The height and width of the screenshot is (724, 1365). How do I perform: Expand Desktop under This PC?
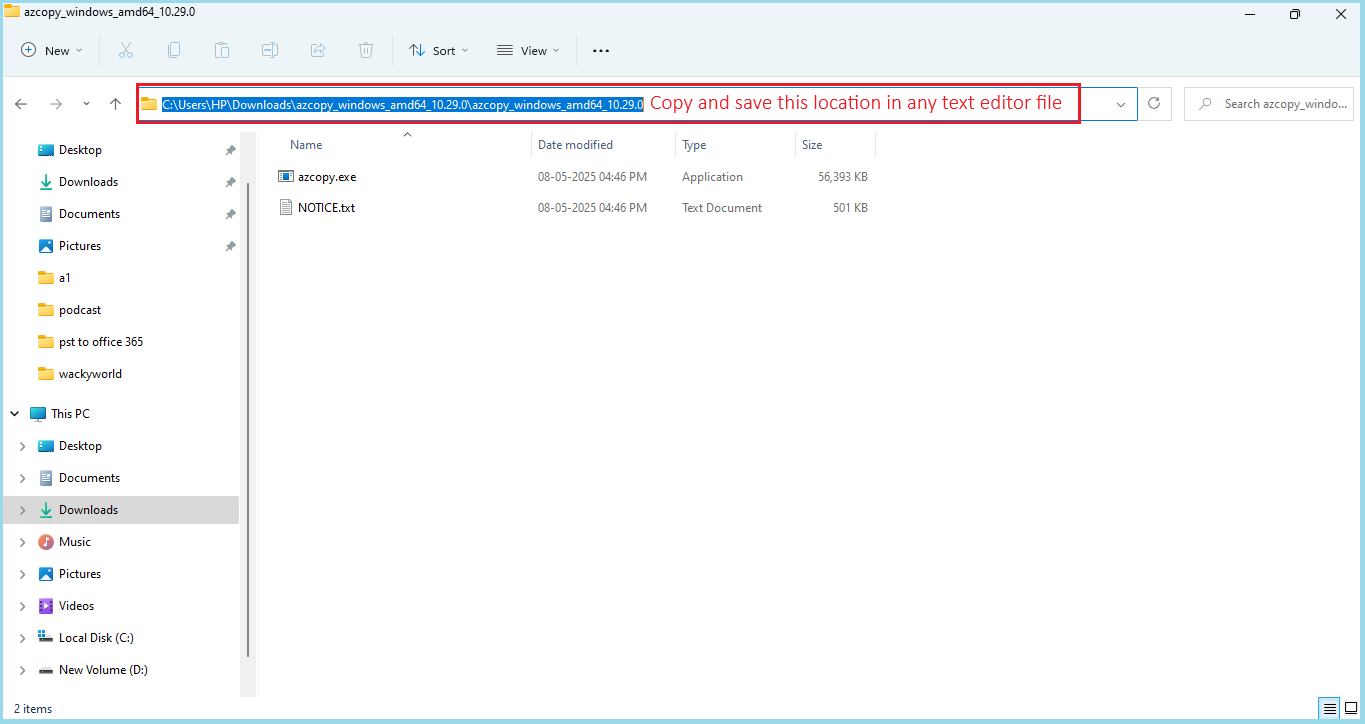point(23,446)
